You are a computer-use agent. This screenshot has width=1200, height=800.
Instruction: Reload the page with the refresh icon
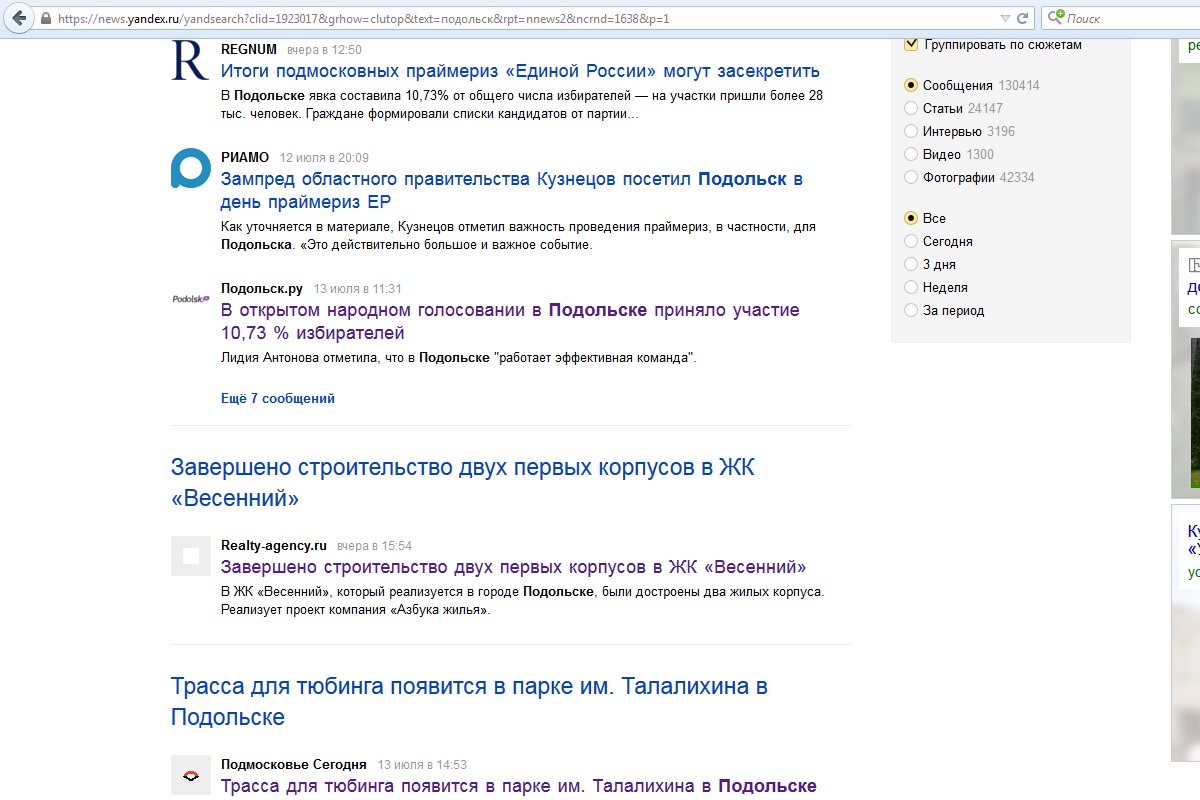click(1023, 18)
